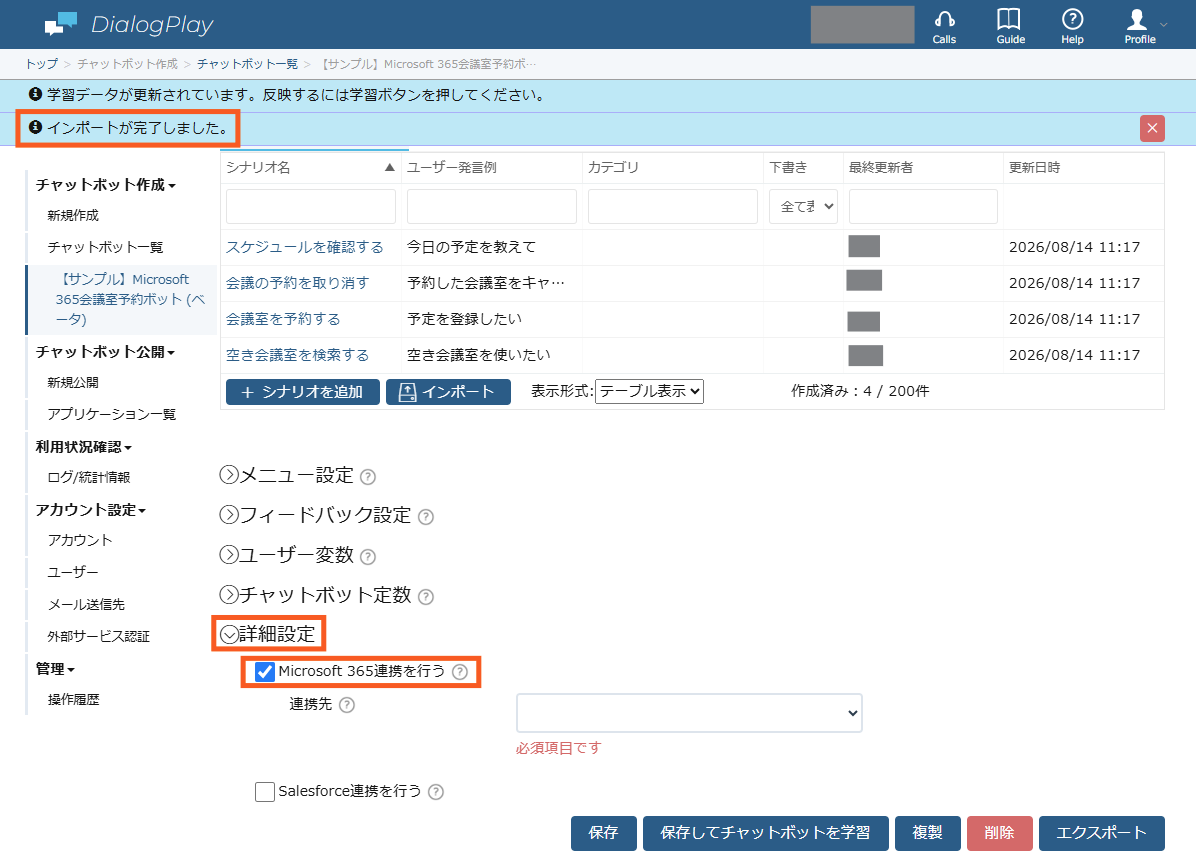This screenshot has height=861, width=1196.
Task: Focus シナリオ名 filter input
Action: pyautogui.click(x=311, y=207)
